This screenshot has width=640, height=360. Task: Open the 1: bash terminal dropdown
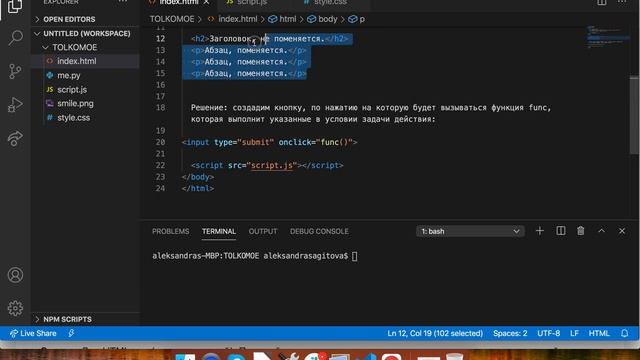tap(470, 231)
